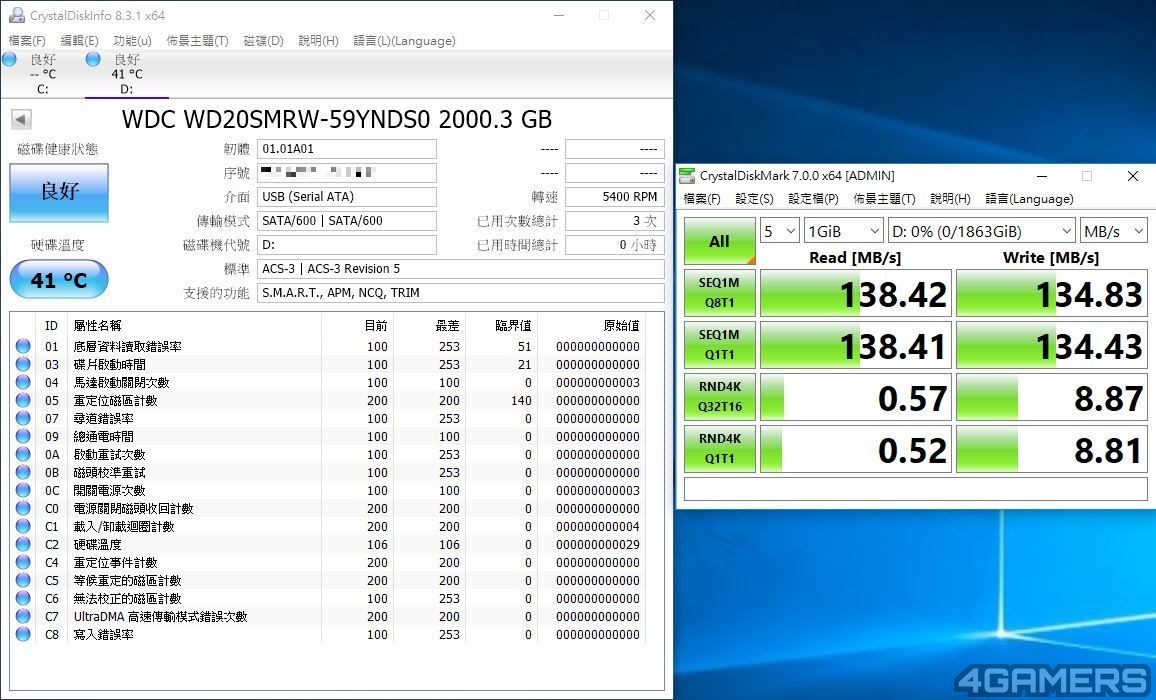Click status orb for attribute 05 row

[x=23, y=401]
